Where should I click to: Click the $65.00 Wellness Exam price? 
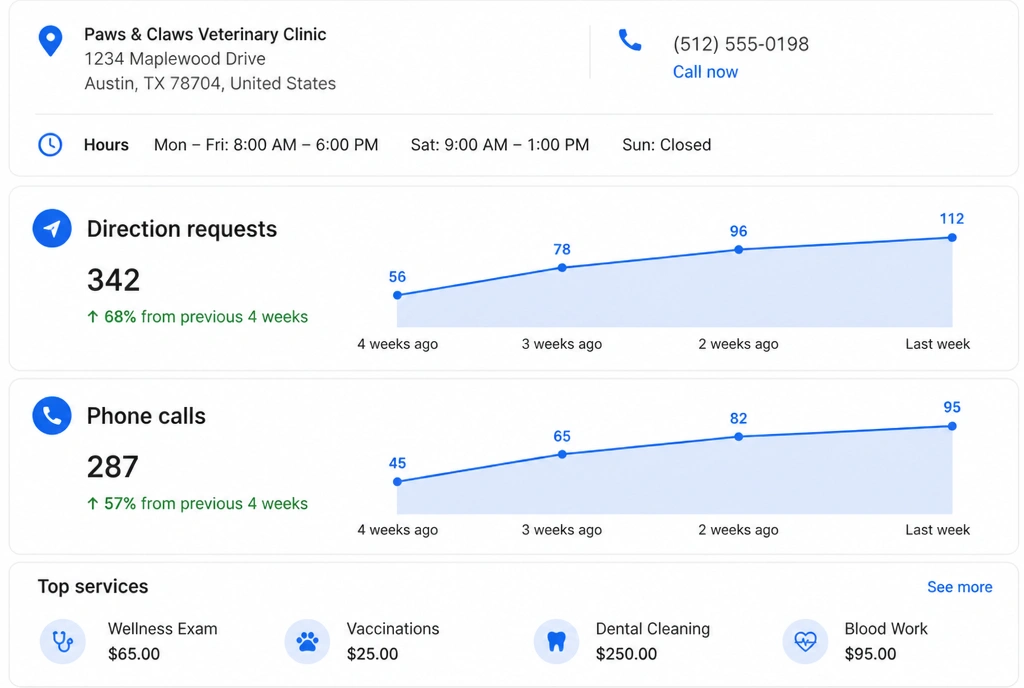tap(134, 654)
